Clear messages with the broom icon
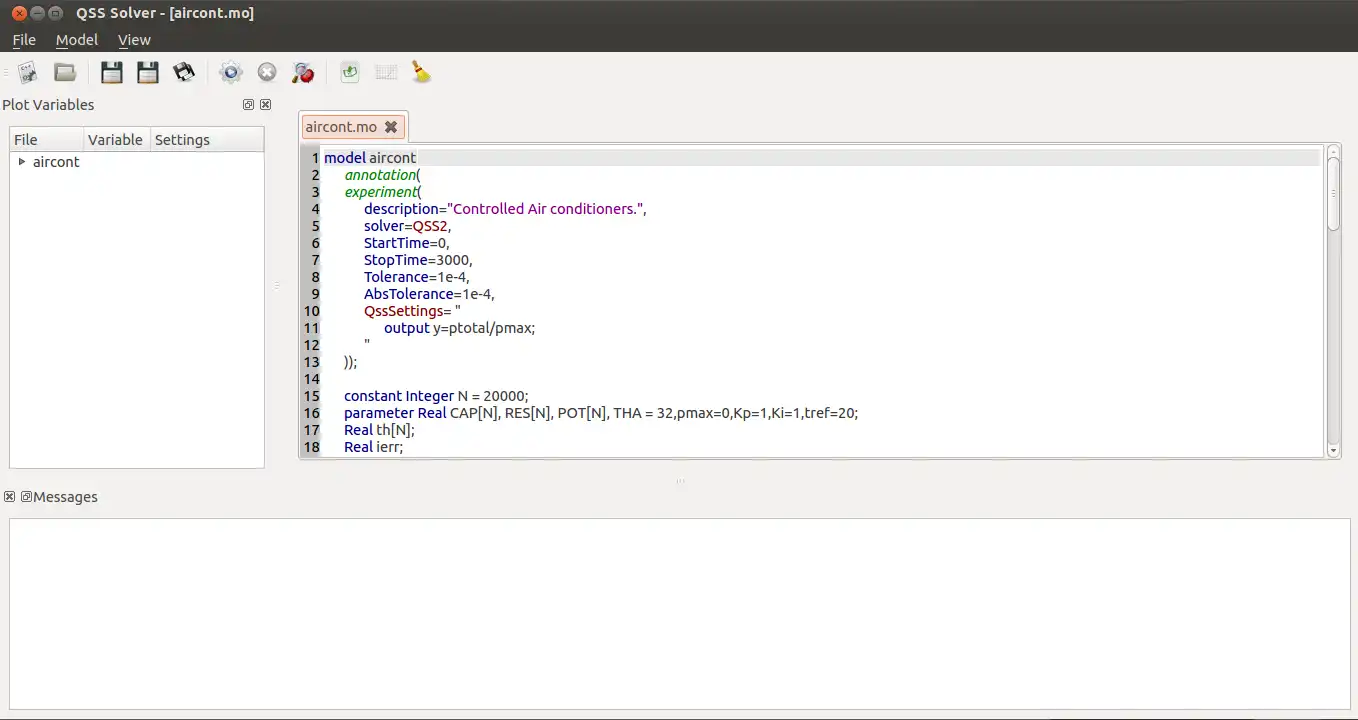1358x720 pixels. [422, 72]
